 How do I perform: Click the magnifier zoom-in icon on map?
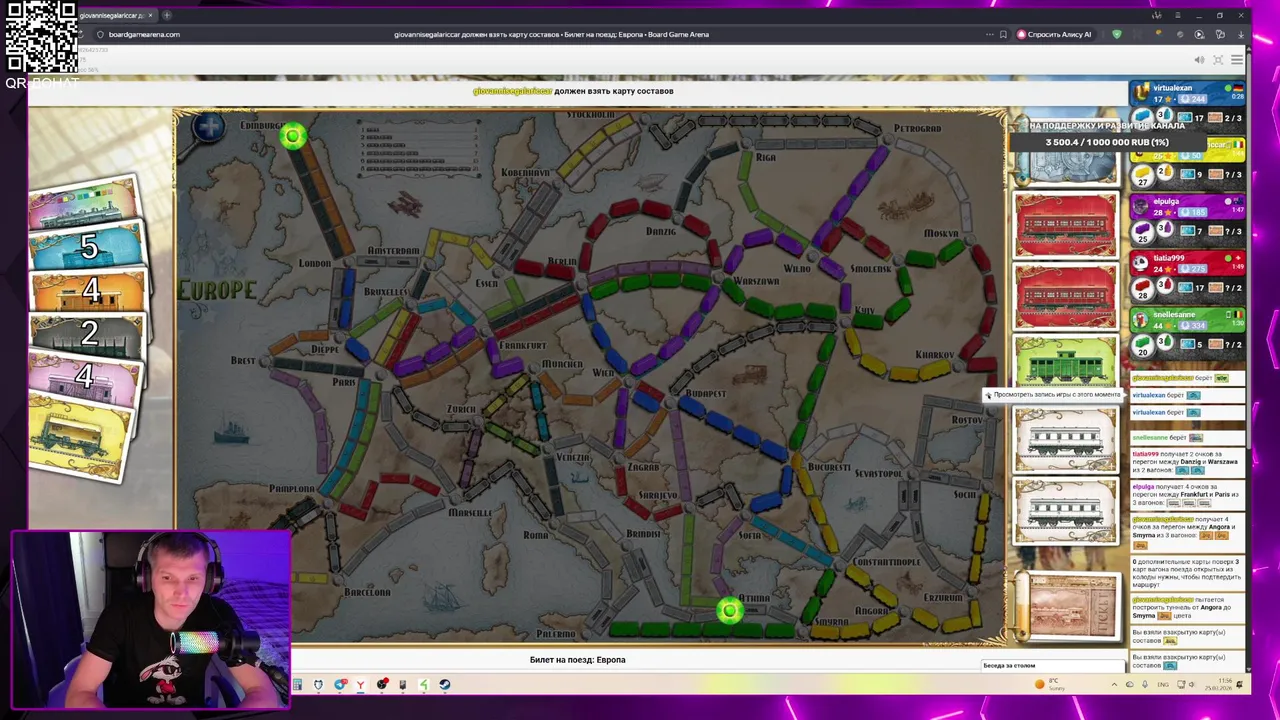(x=209, y=128)
